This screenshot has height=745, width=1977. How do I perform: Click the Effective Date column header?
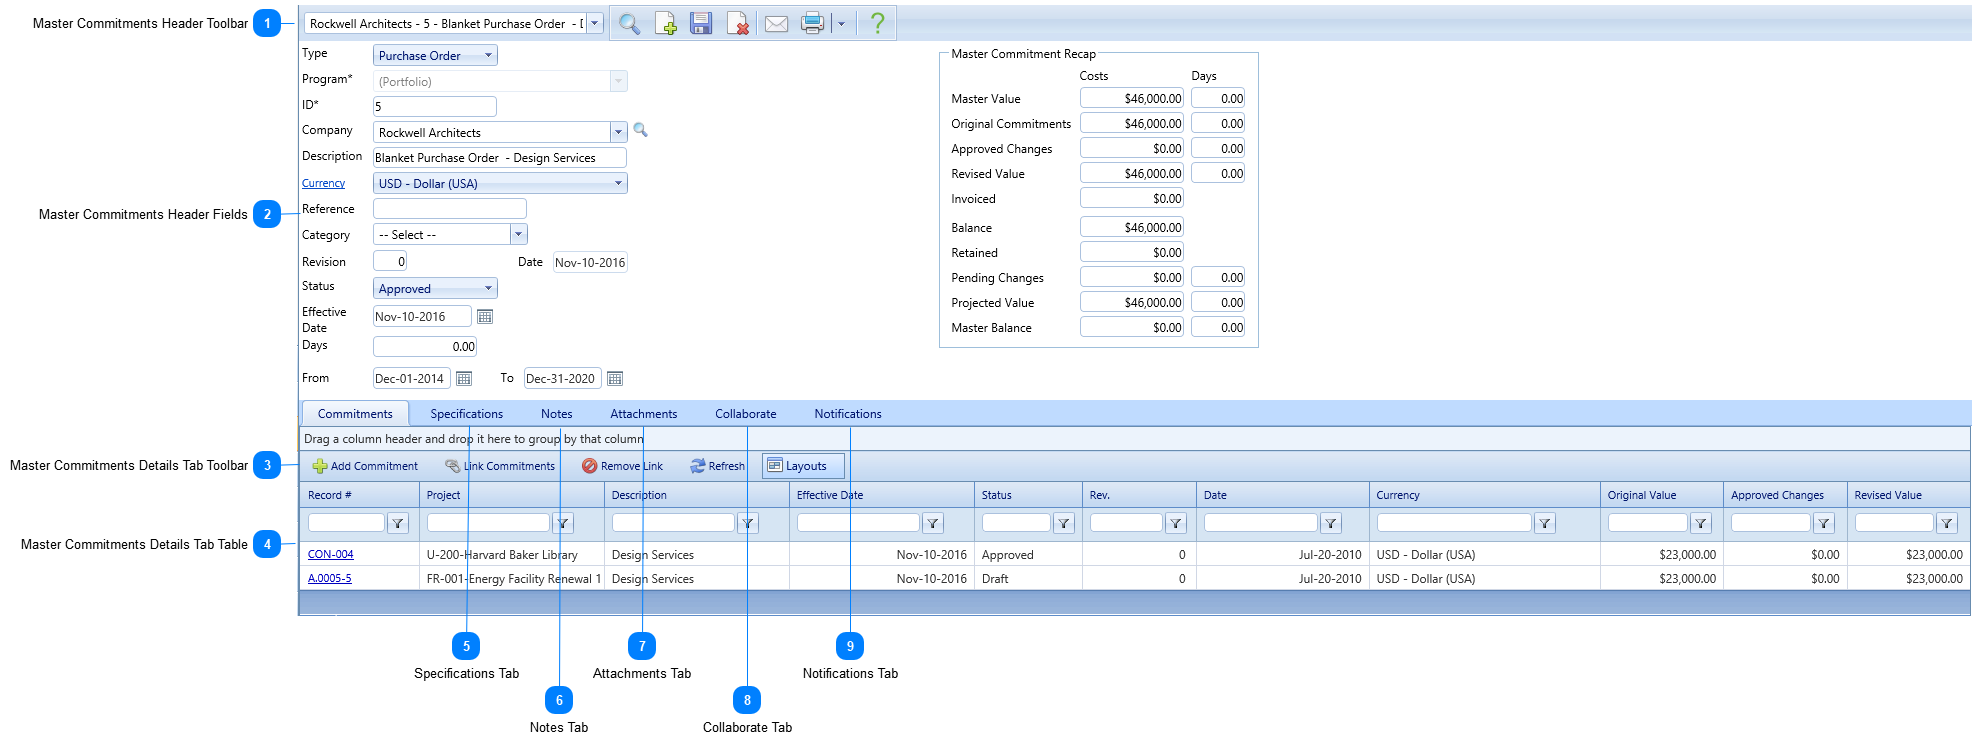881,495
